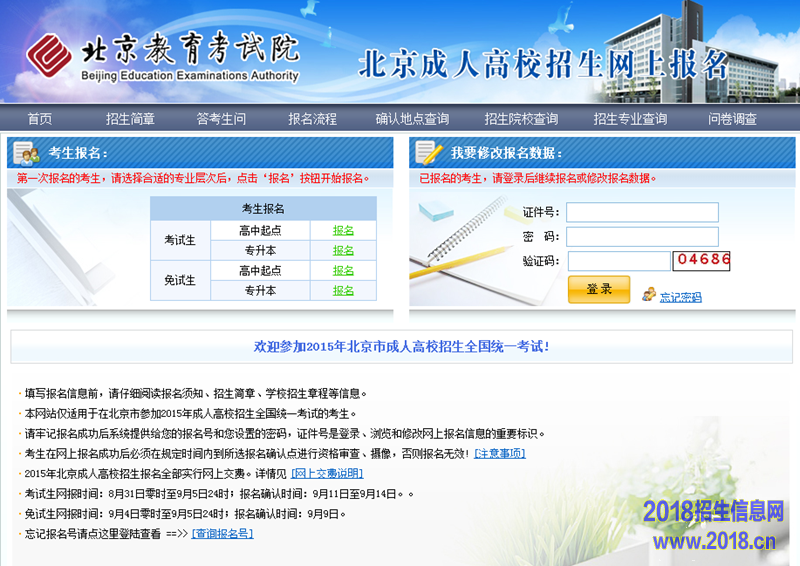Follow the 查询报名号 link
The height and width of the screenshot is (566, 800).
click(x=222, y=533)
